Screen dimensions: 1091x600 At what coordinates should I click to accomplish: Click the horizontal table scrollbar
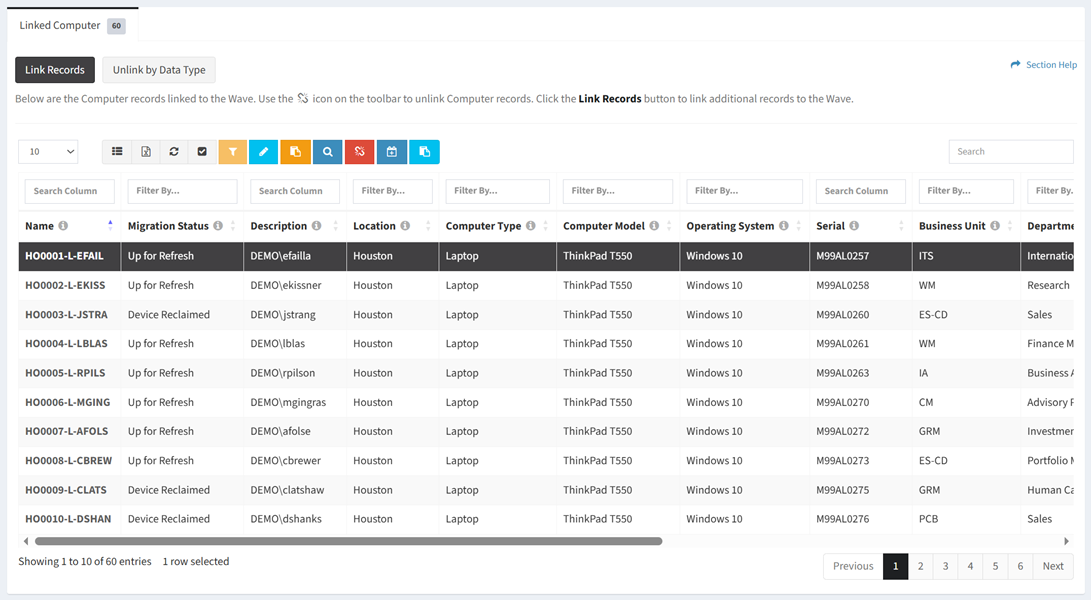point(348,541)
